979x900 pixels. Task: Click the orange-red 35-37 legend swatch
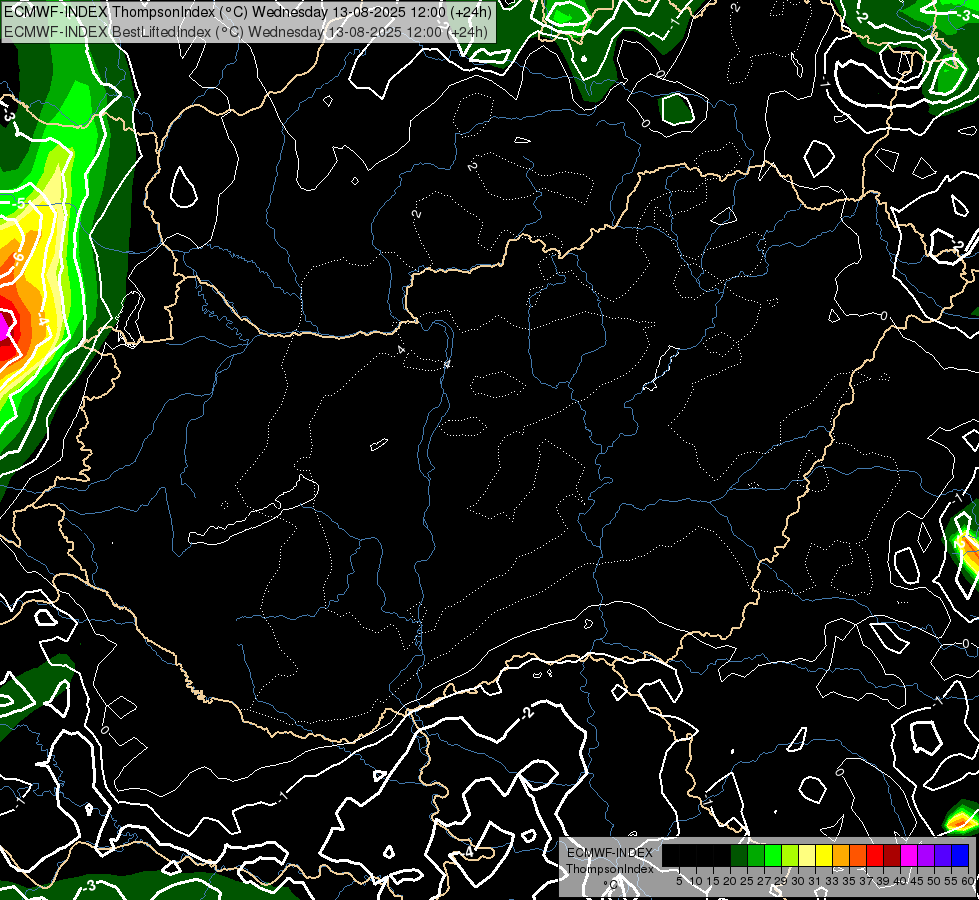[858, 856]
